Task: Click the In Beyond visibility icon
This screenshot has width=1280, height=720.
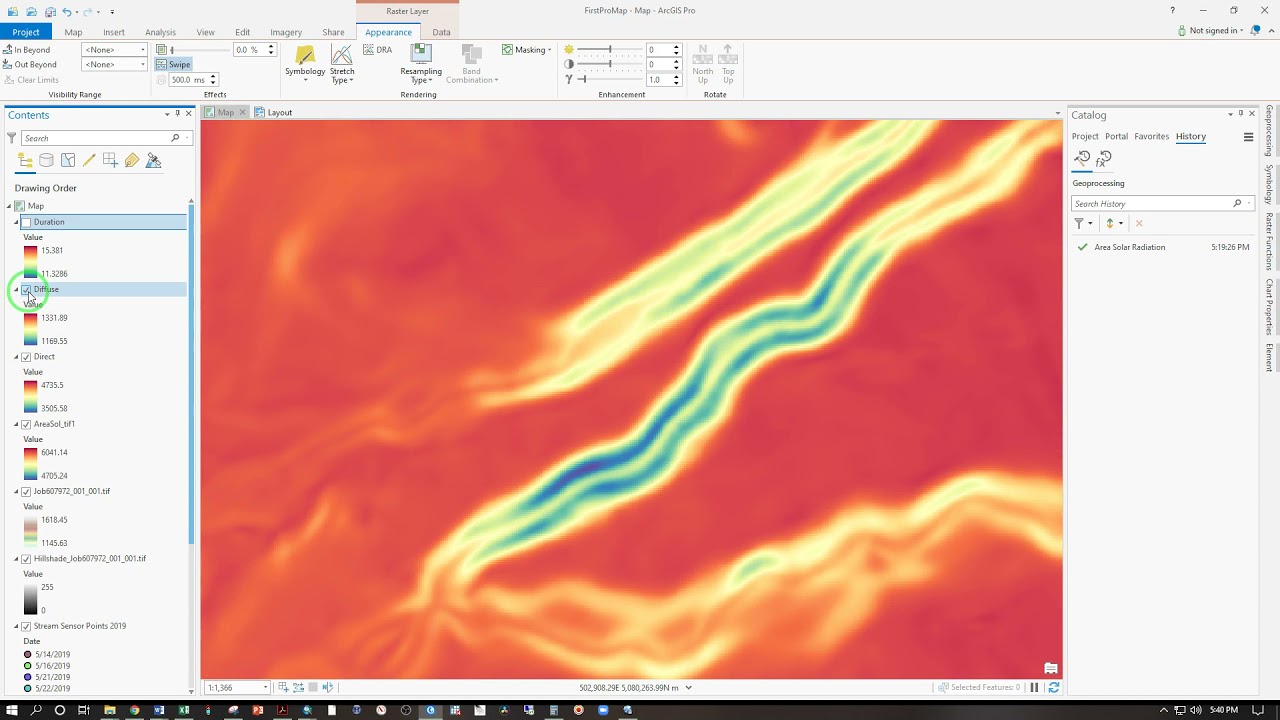Action: coord(7,49)
